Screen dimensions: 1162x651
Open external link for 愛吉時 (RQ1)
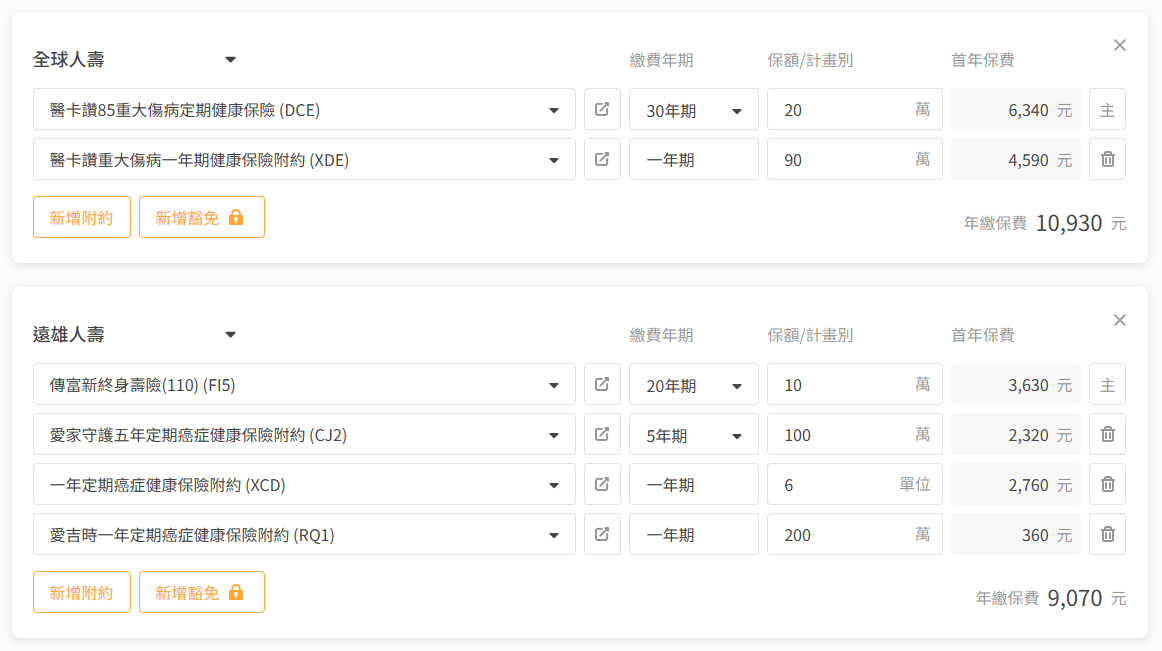point(602,534)
